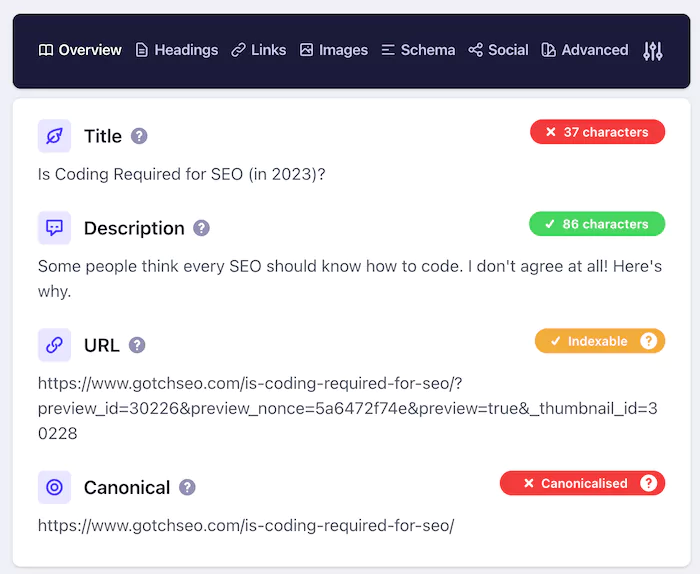
Task: Open help tooltip next to Canonical
Action: tap(187, 487)
